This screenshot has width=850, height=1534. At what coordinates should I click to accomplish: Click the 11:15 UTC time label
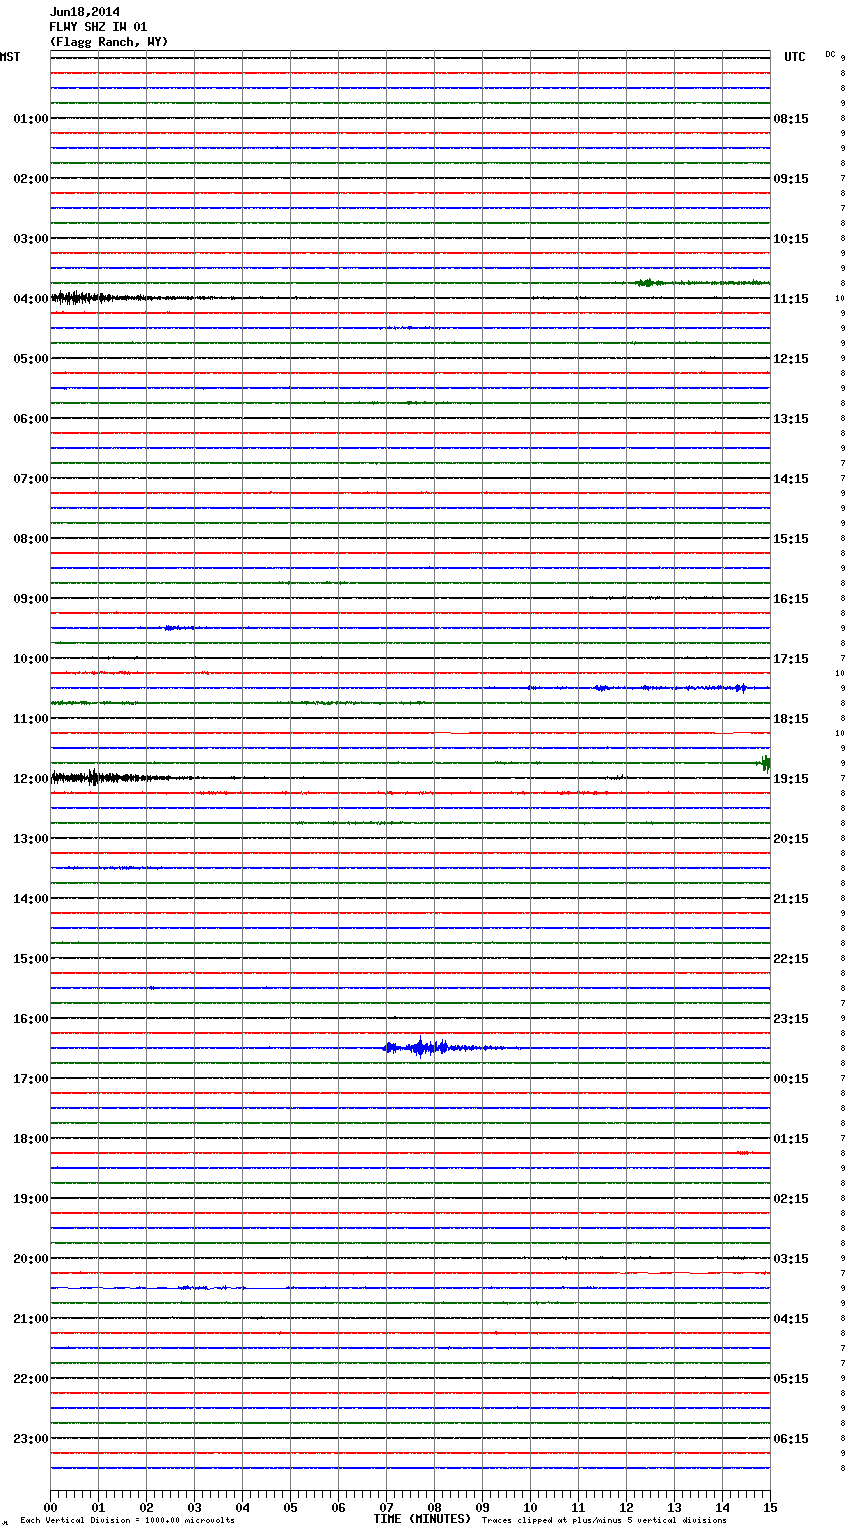click(x=791, y=299)
